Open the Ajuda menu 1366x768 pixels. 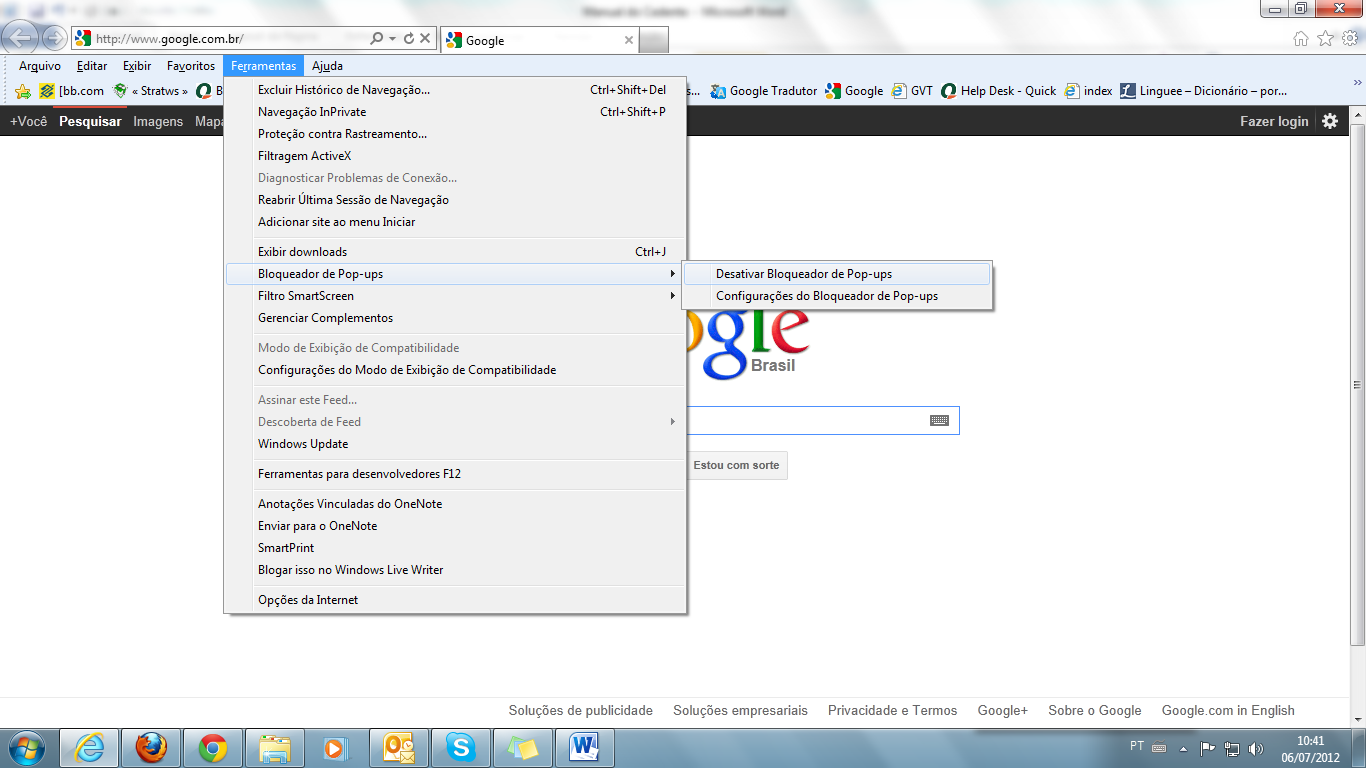(327, 66)
